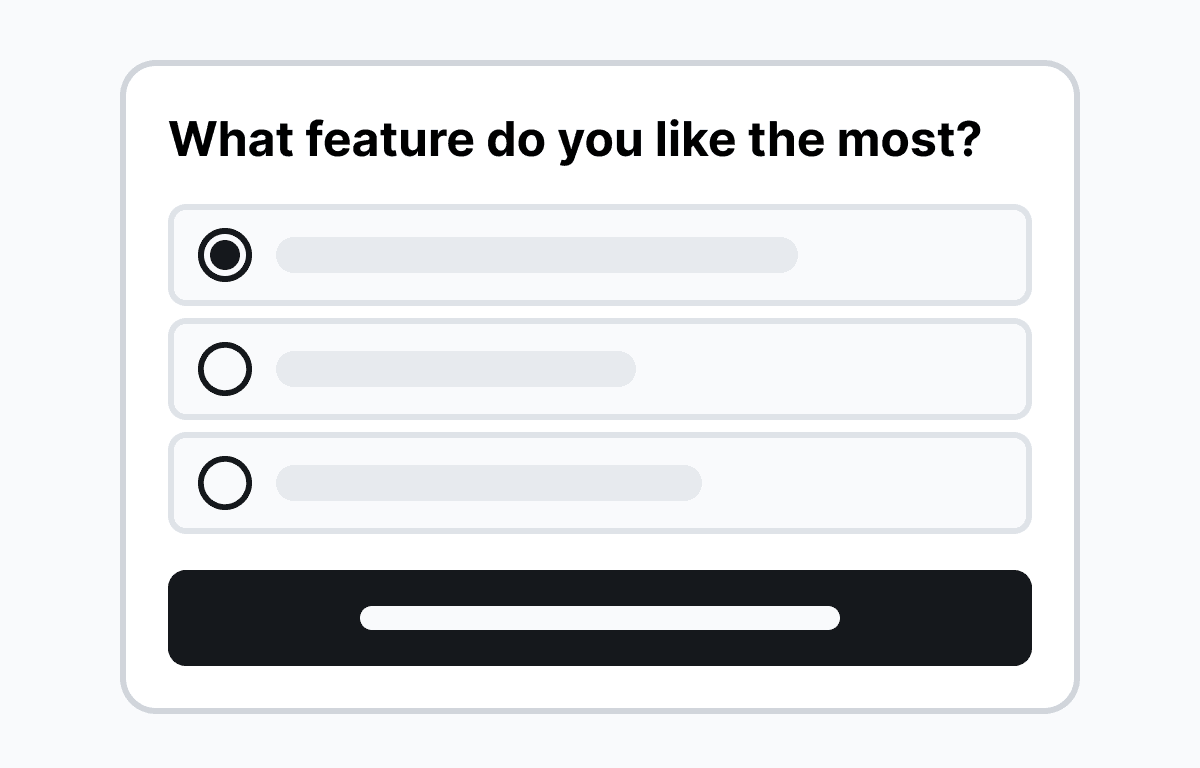Screen dimensions: 1200x768
Task: Click the placeholder text of the first option
Action: [x=537, y=255]
